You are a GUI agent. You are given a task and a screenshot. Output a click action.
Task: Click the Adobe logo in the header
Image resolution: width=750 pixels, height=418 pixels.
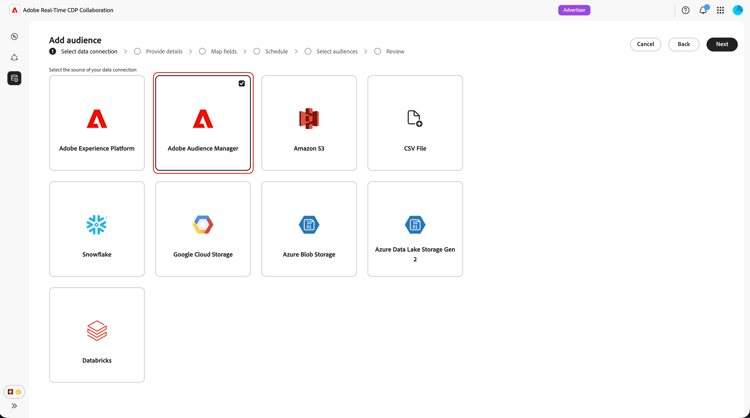(15, 10)
